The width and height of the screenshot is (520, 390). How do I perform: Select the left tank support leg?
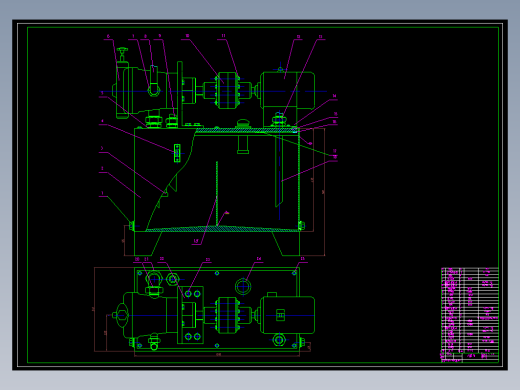[x=148, y=243]
